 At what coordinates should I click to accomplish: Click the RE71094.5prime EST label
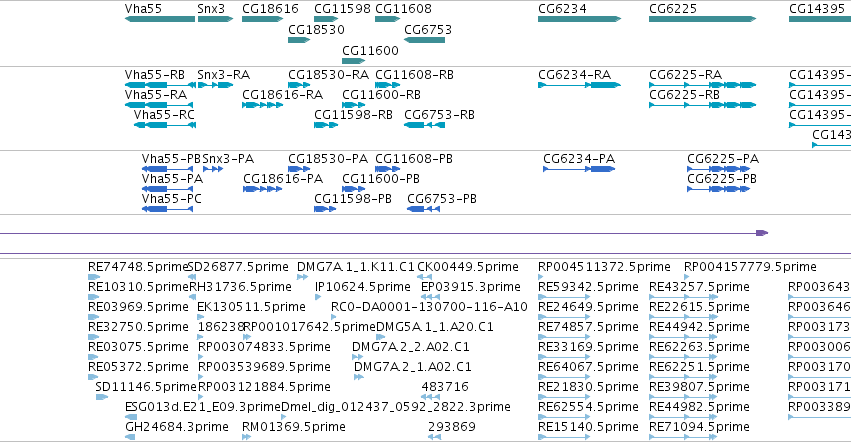click(699, 427)
